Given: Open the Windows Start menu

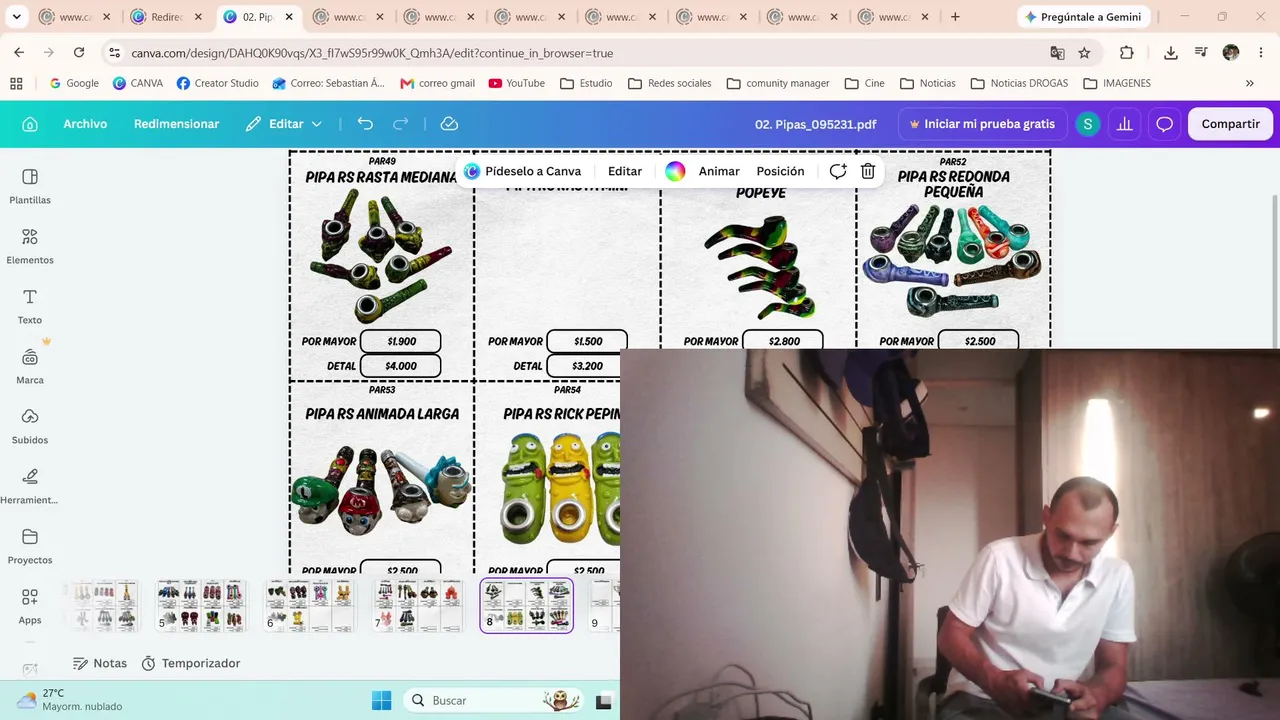Looking at the screenshot, I should point(382,700).
